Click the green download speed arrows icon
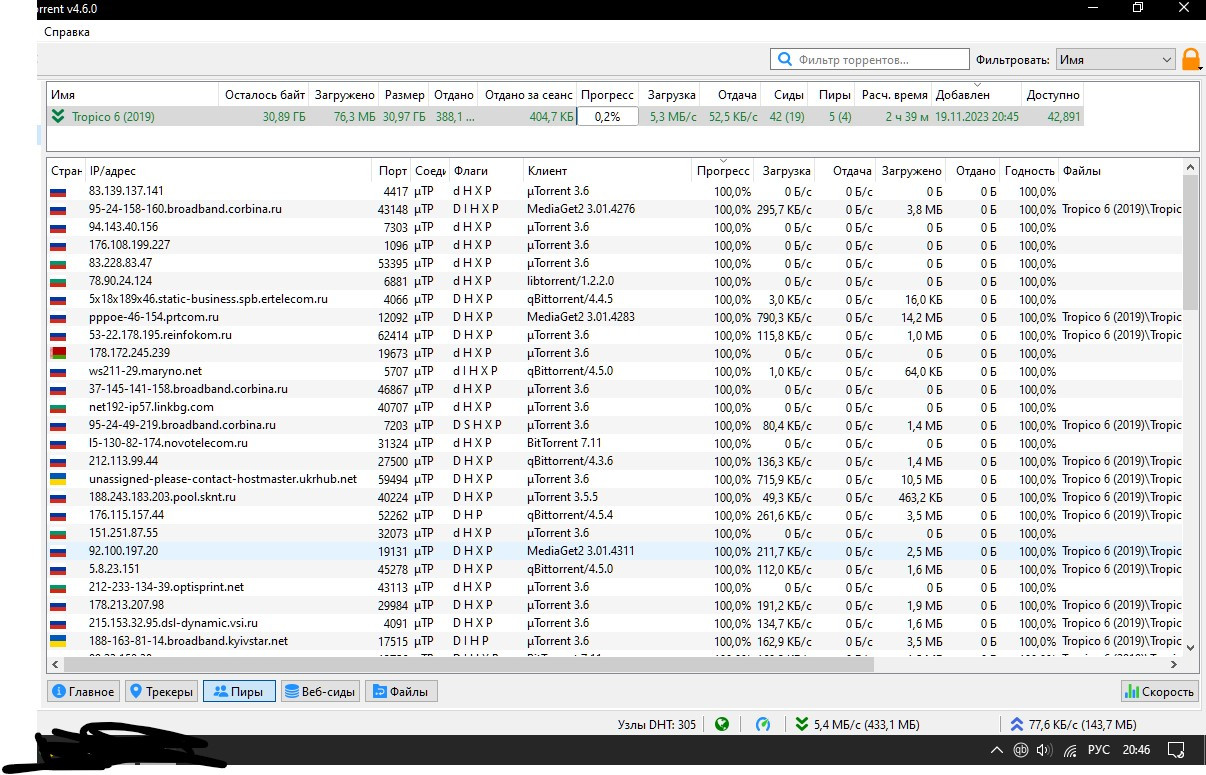 point(802,724)
